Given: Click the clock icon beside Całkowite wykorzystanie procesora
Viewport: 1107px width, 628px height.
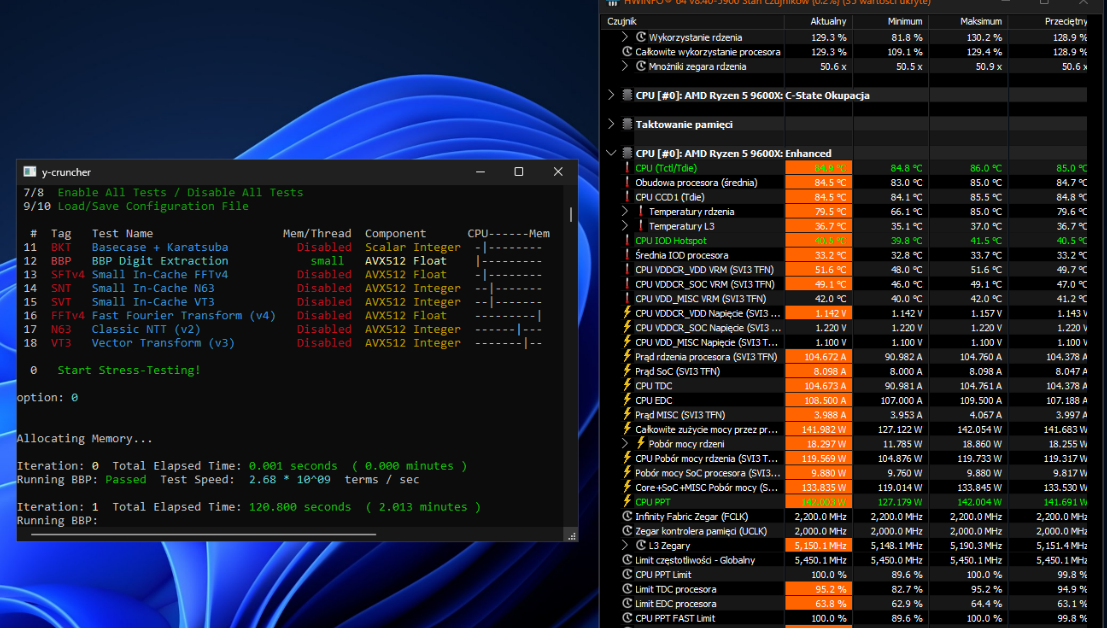Looking at the screenshot, I should click(x=627, y=51).
